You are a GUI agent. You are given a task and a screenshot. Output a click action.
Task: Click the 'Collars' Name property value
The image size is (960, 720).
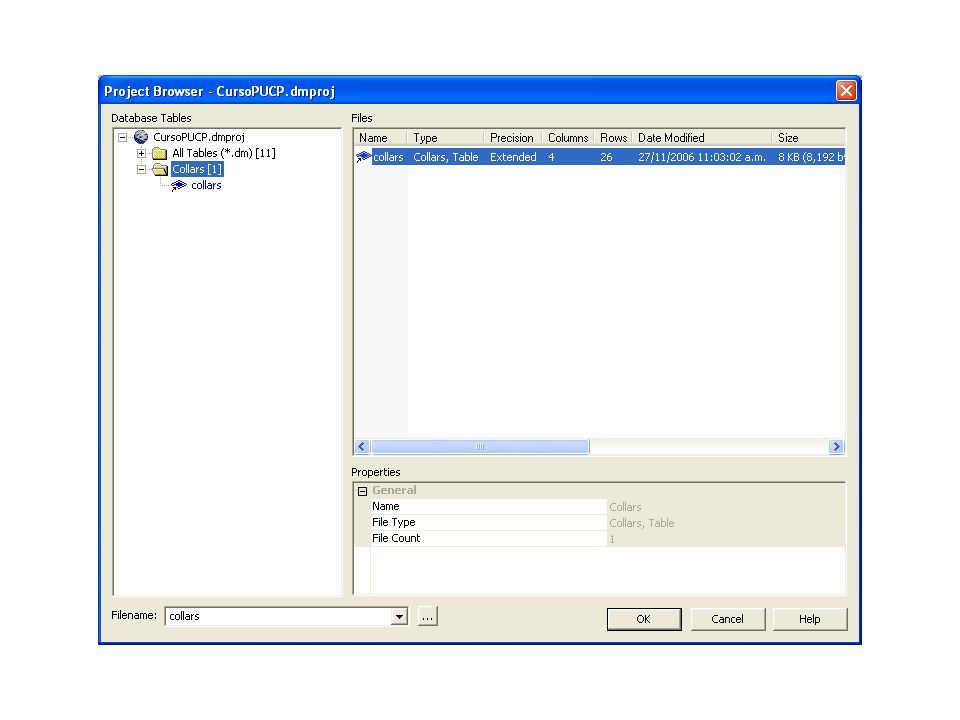(625, 507)
